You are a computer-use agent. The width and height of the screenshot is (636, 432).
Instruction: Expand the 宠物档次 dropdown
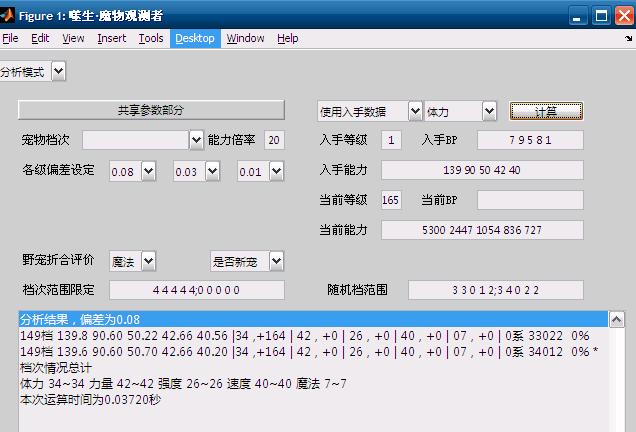click(196, 140)
